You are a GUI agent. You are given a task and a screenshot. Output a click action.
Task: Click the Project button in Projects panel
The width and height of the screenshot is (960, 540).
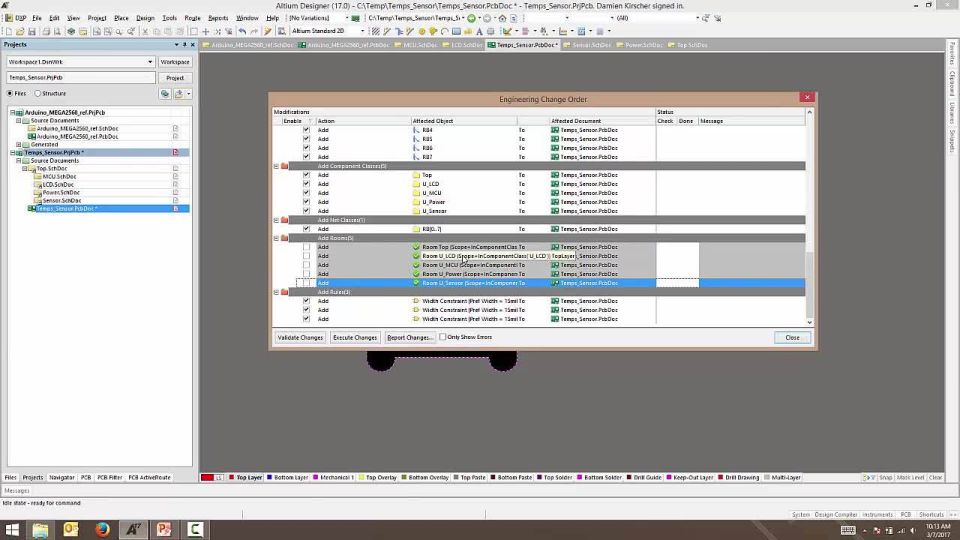(x=174, y=78)
